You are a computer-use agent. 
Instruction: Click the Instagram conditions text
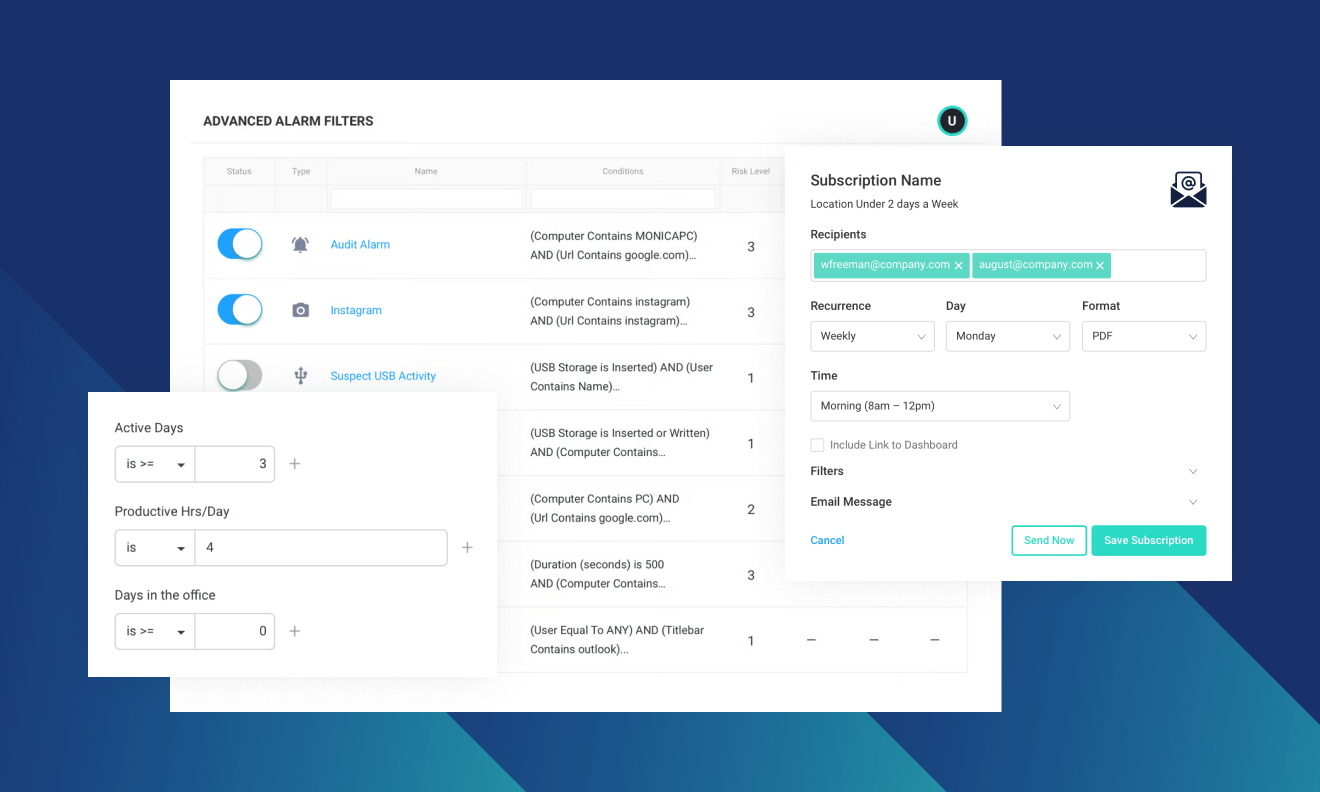click(x=610, y=311)
